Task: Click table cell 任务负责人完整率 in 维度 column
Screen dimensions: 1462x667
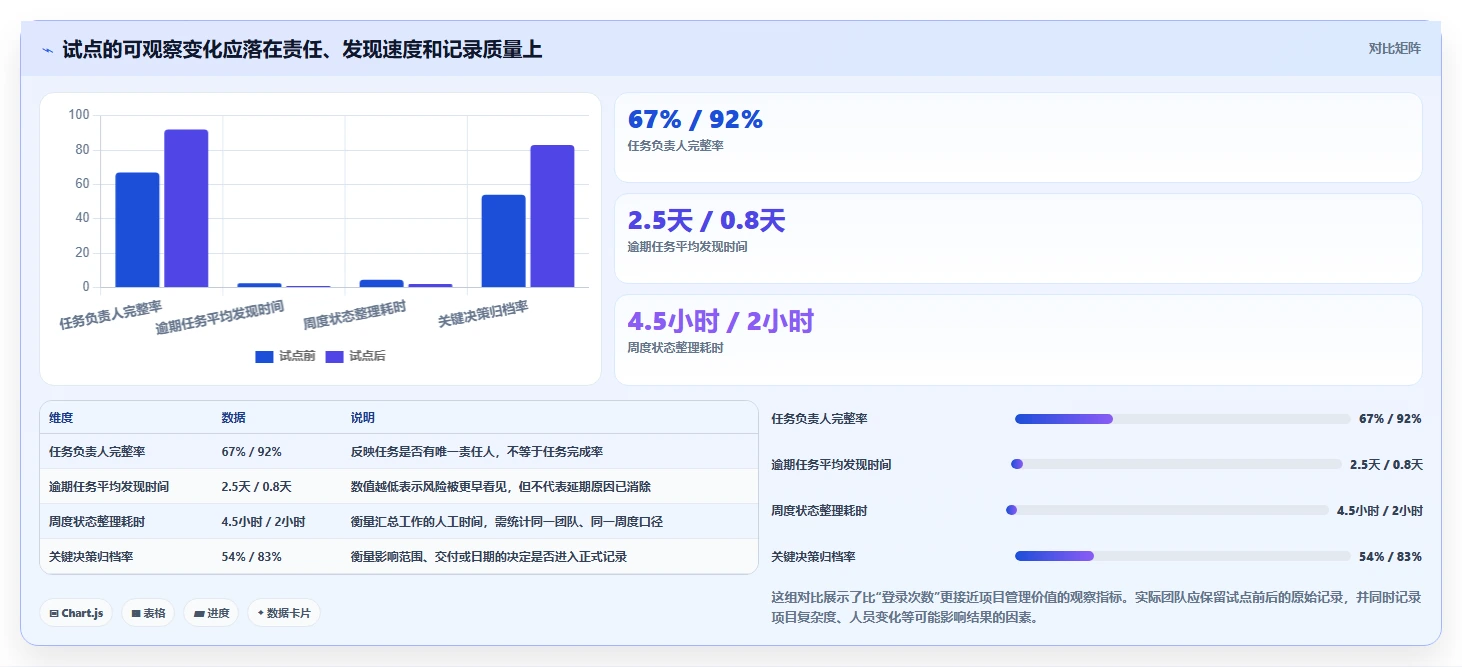Action: click(x=97, y=452)
